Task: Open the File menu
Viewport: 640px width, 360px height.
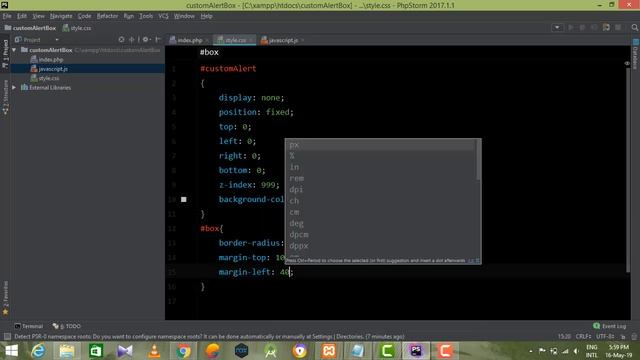Action: click(x=7, y=16)
